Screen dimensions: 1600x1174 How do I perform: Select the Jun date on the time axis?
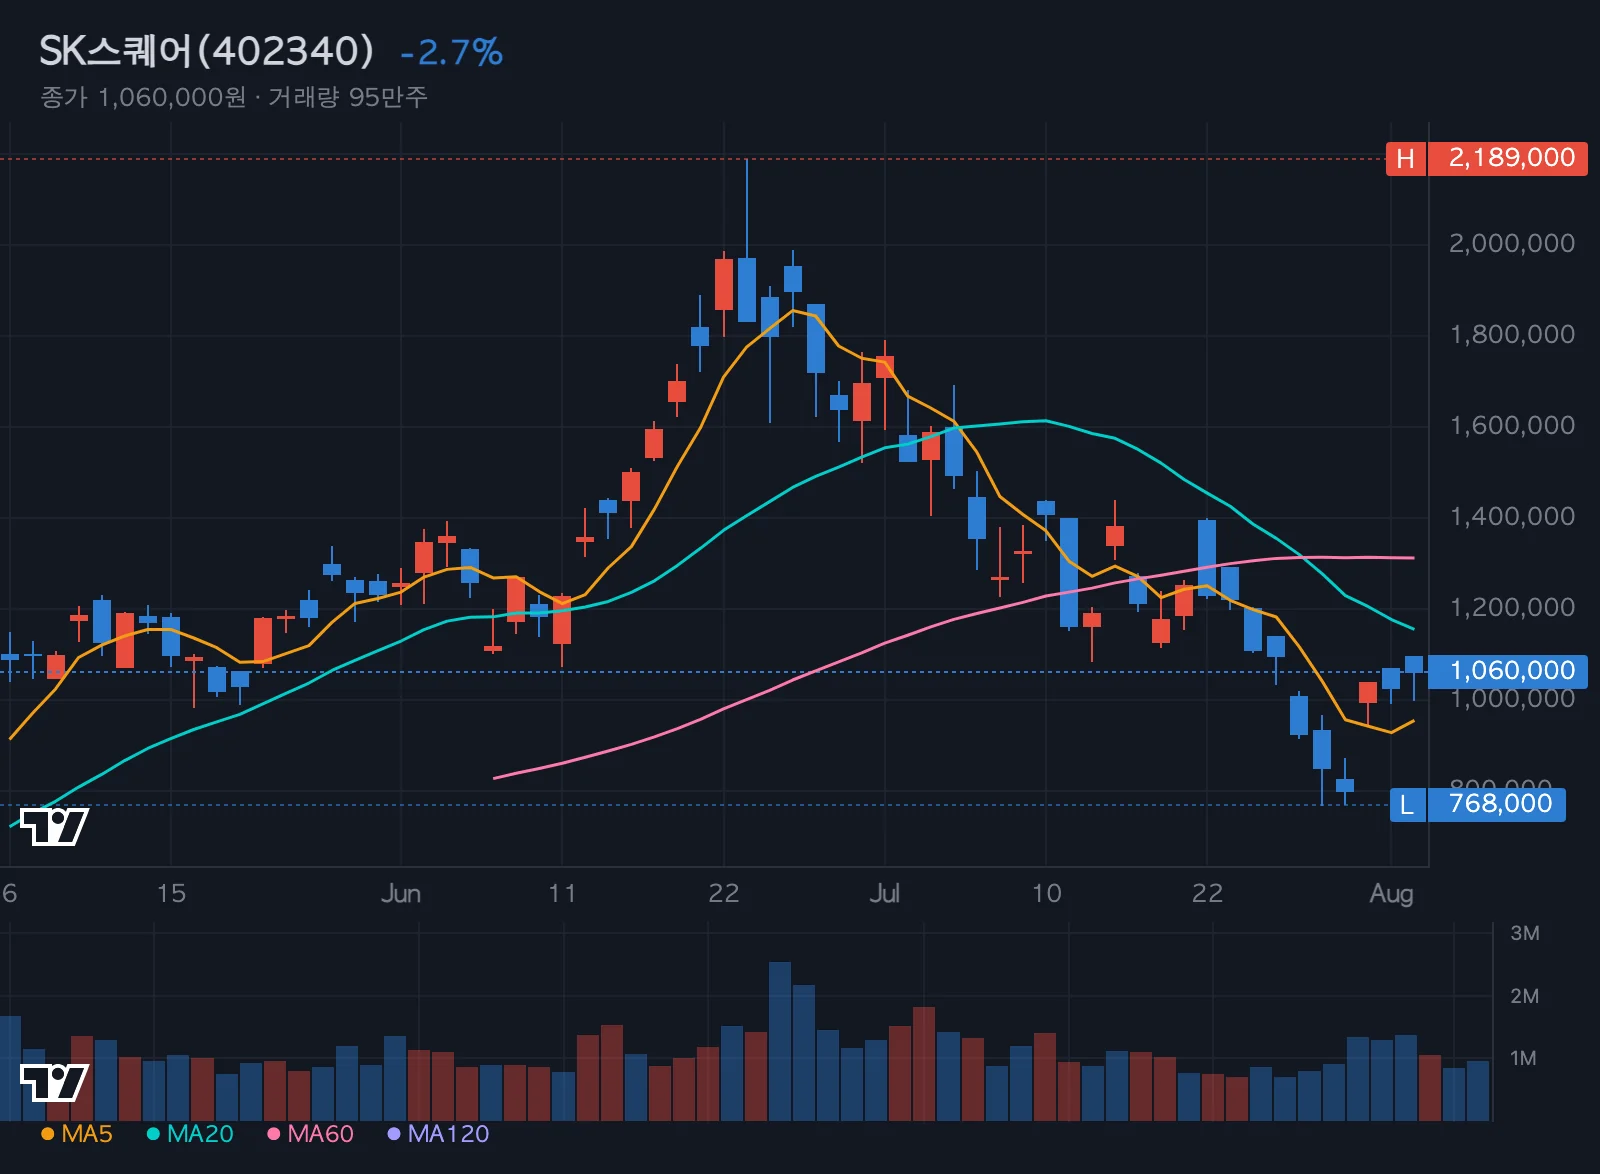click(401, 893)
